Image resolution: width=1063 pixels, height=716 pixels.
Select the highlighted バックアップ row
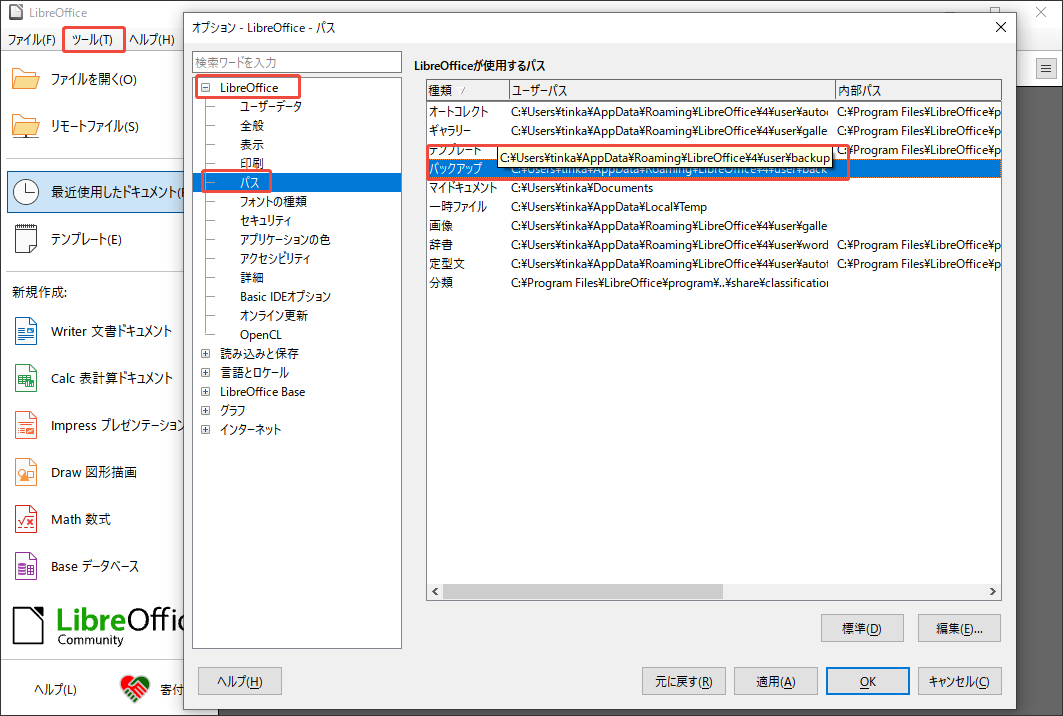coord(714,169)
